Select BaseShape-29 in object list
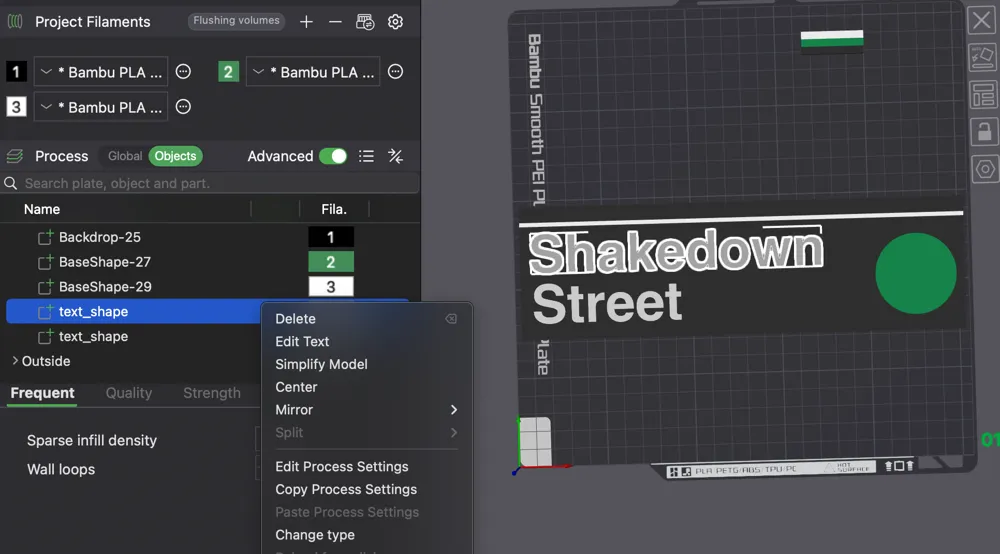 click(105, 287)
